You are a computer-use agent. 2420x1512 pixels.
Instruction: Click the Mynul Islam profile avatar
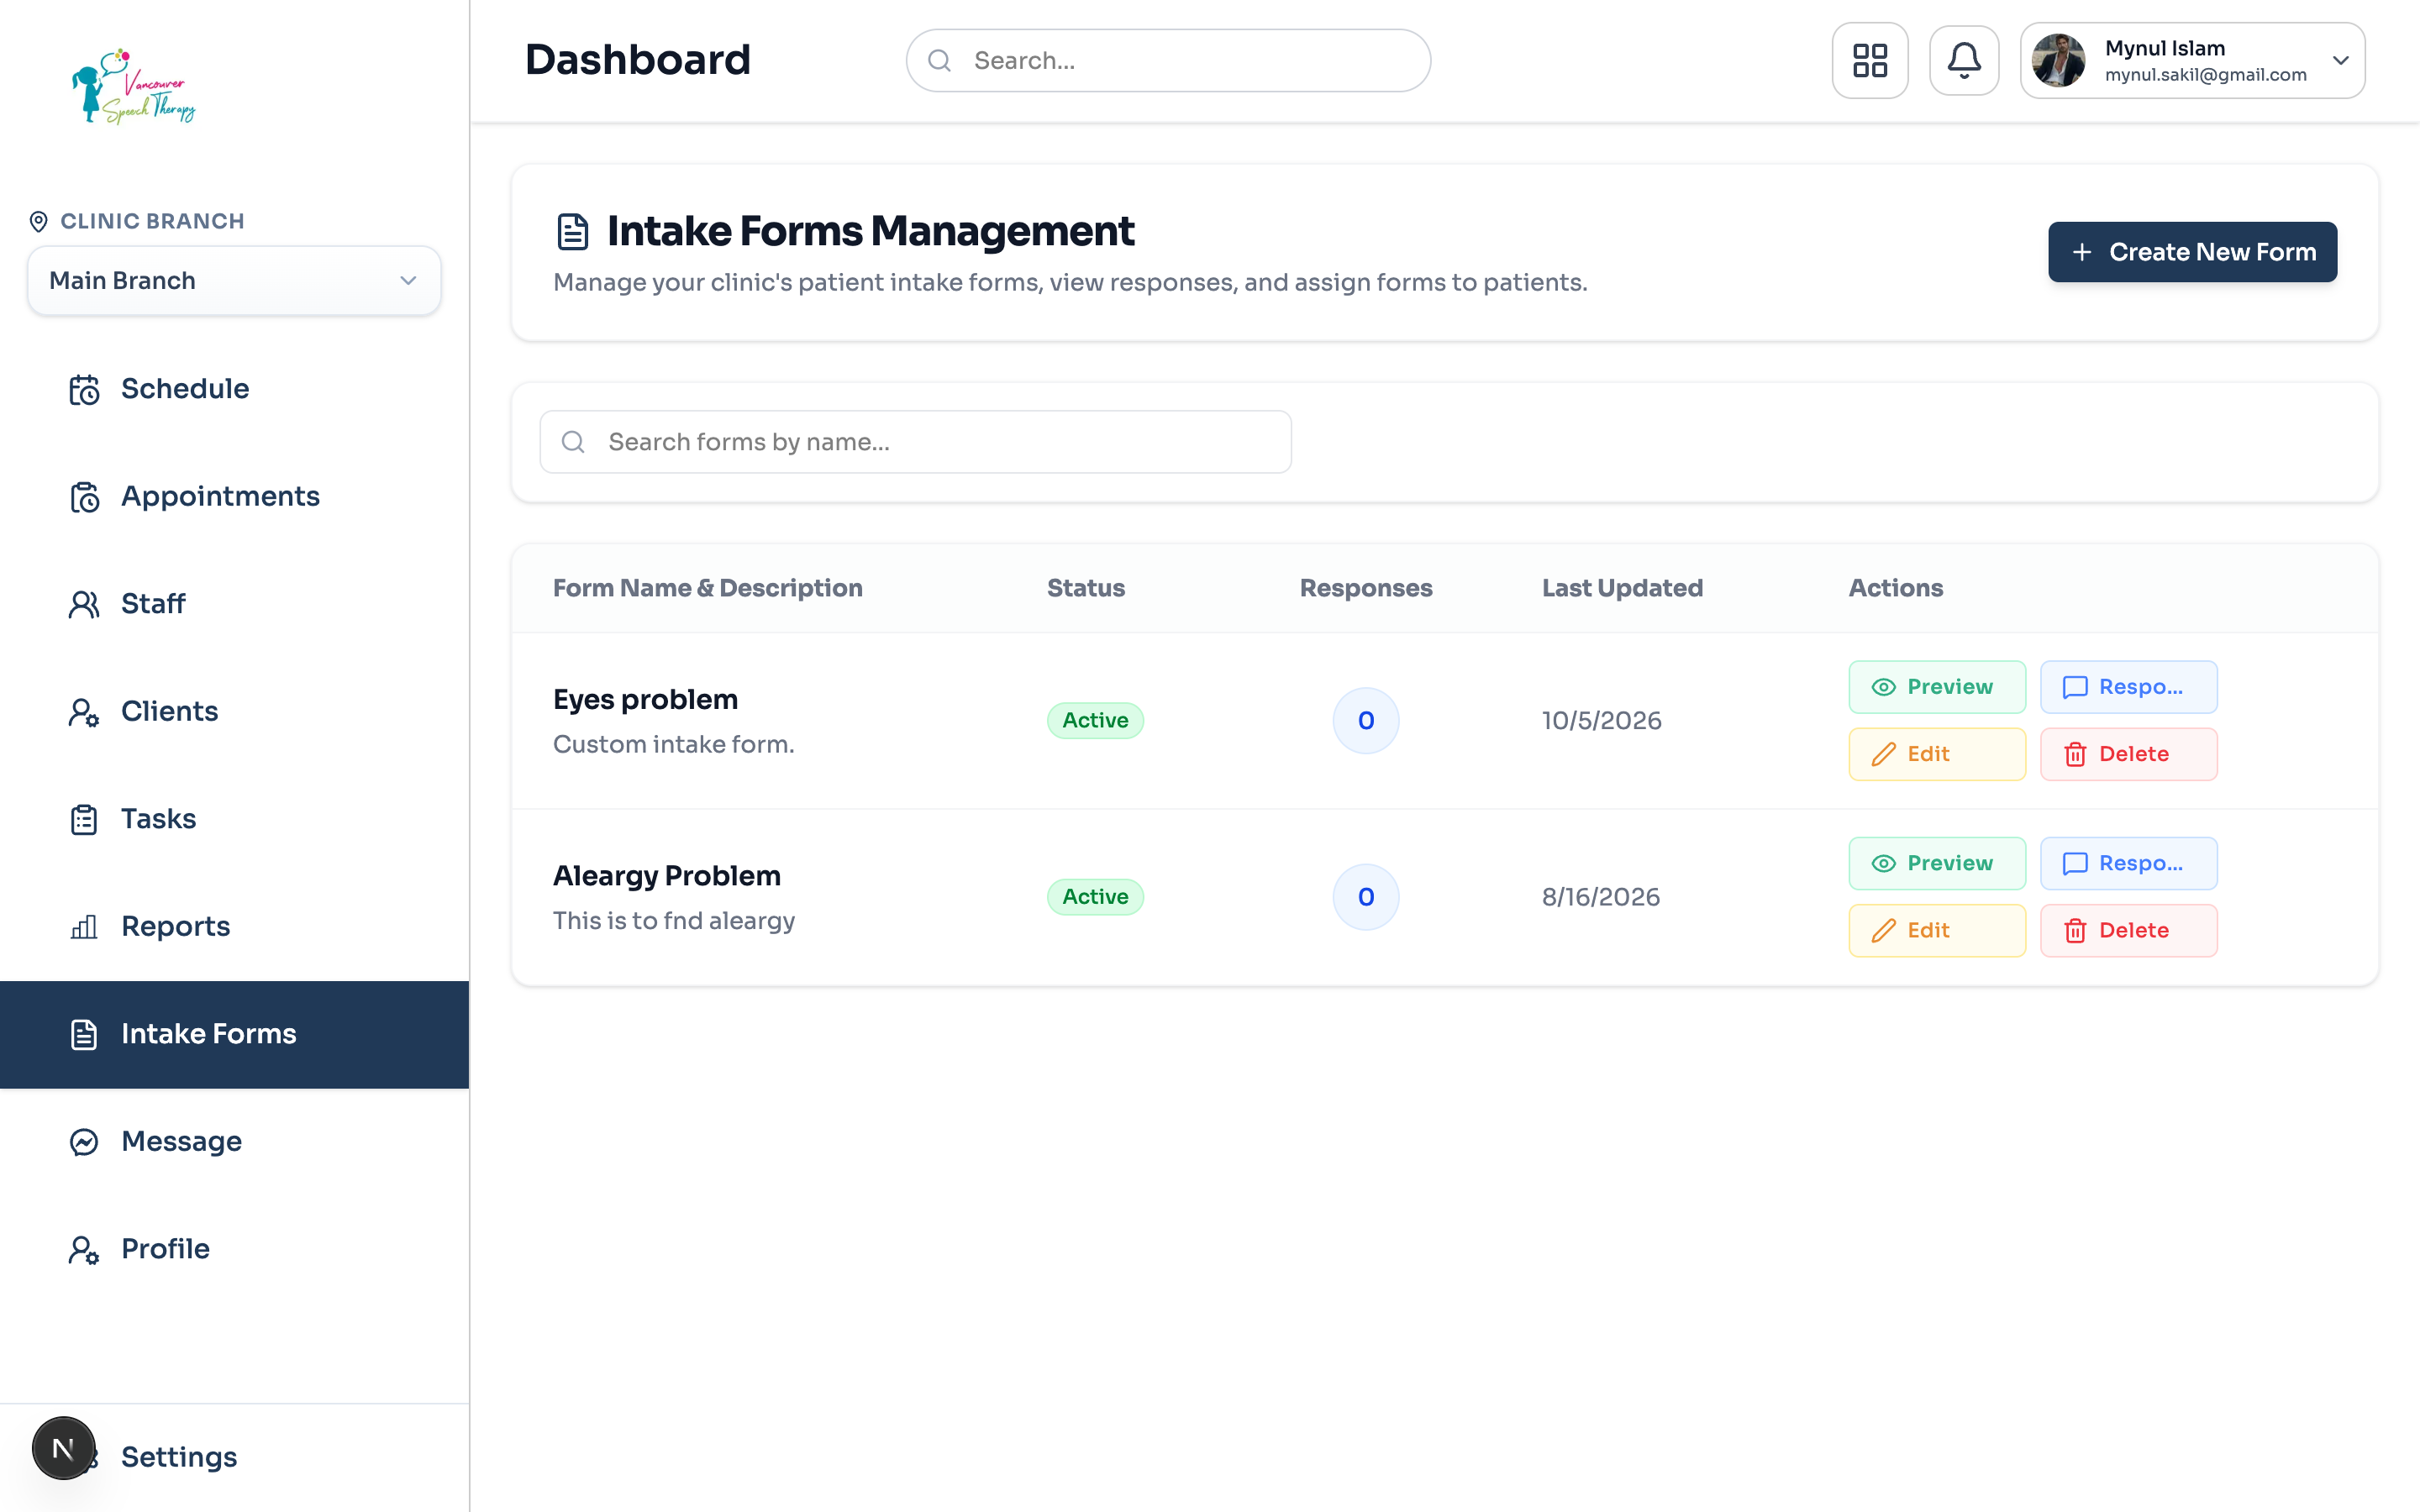click(x=2058, y=60)
